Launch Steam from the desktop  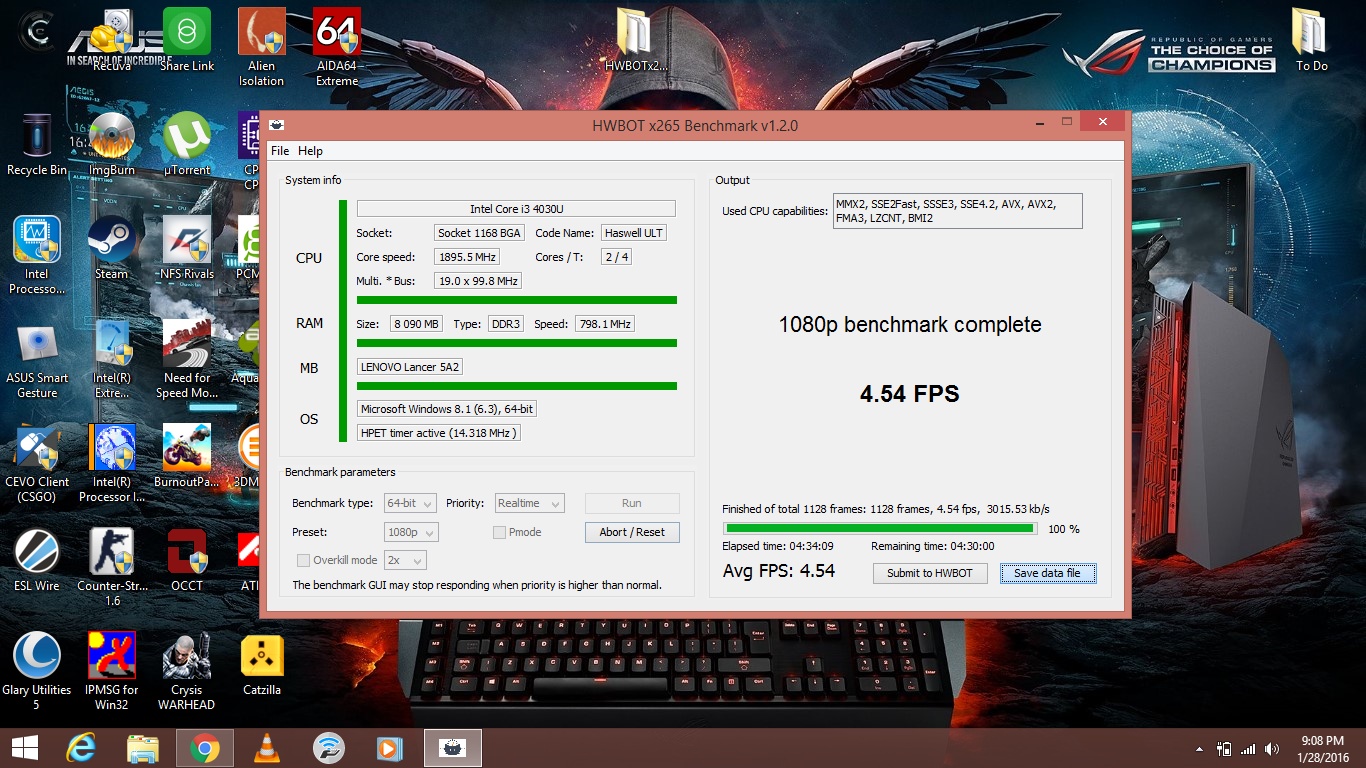(112, 249)
